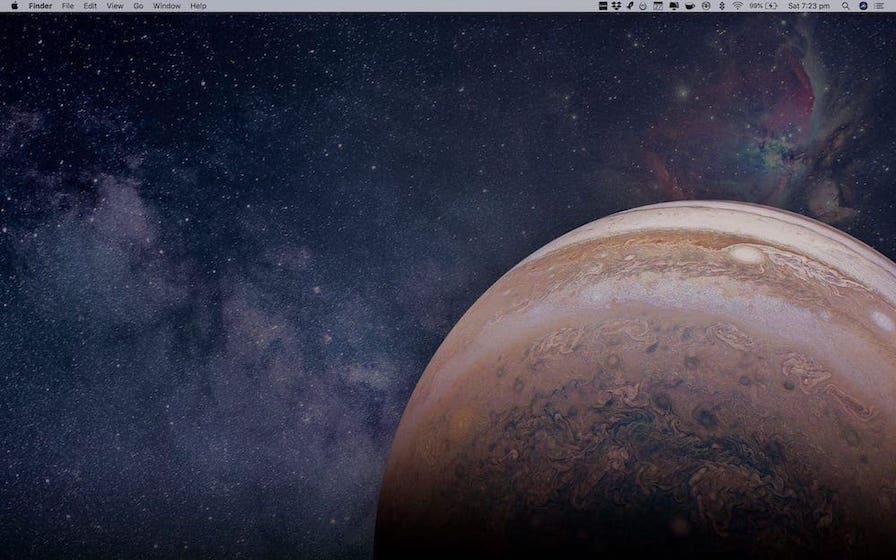The height and width of the screenshot is (560, 896).
Task: Click the rocket menu bar icon
Action: (630, 6)
